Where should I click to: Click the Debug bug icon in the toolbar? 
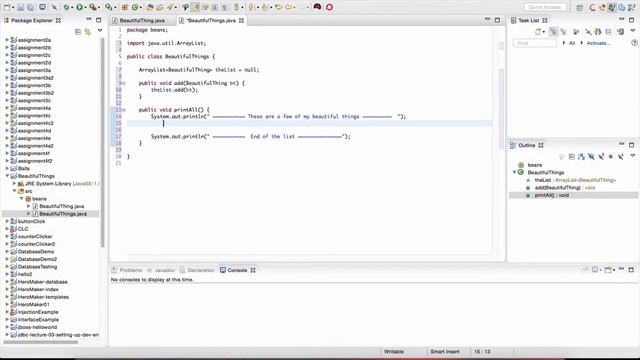coord(66,7)
